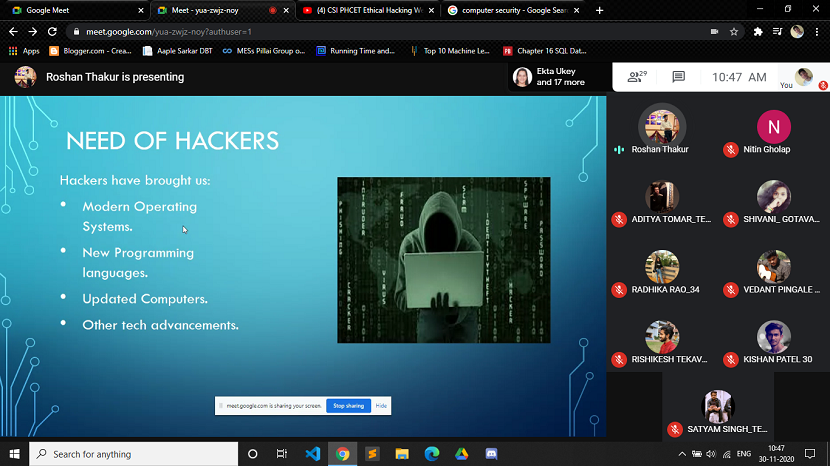830x466 pixels.
Task: Go forward in browser history
Action: click(33, 32)
